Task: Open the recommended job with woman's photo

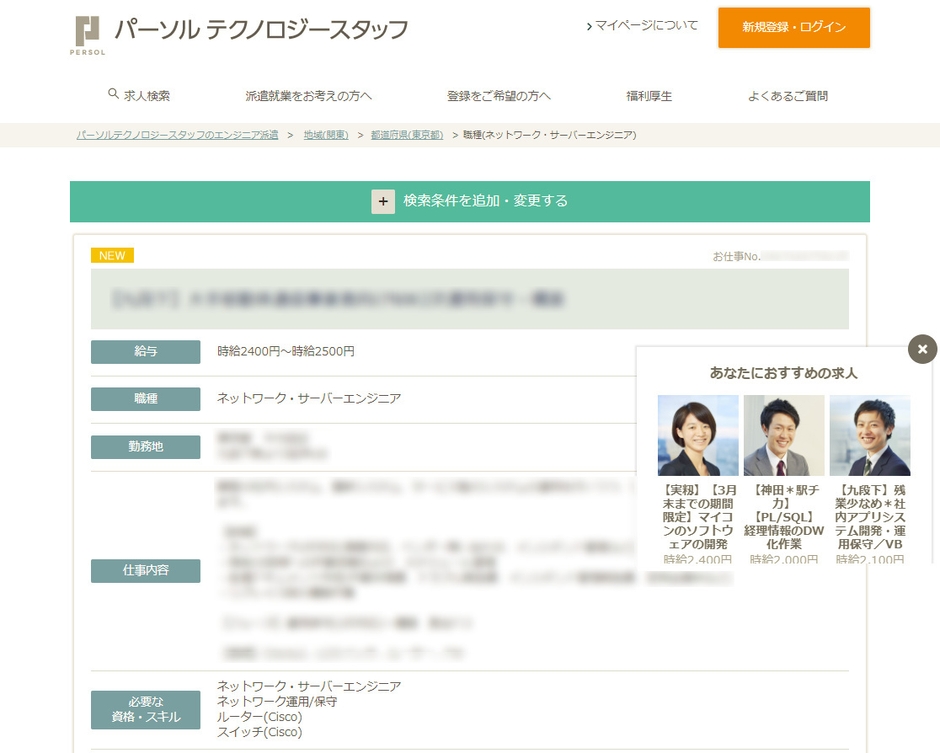Action: [x=697, y=435]
